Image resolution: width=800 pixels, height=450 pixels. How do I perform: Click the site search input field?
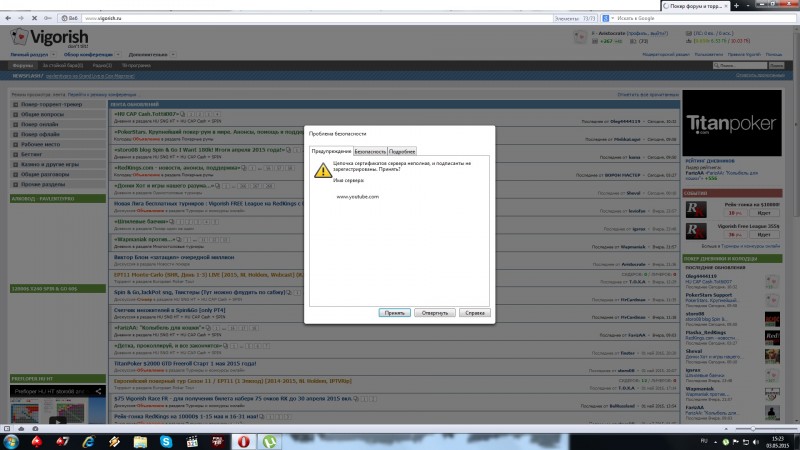(740, 65)
